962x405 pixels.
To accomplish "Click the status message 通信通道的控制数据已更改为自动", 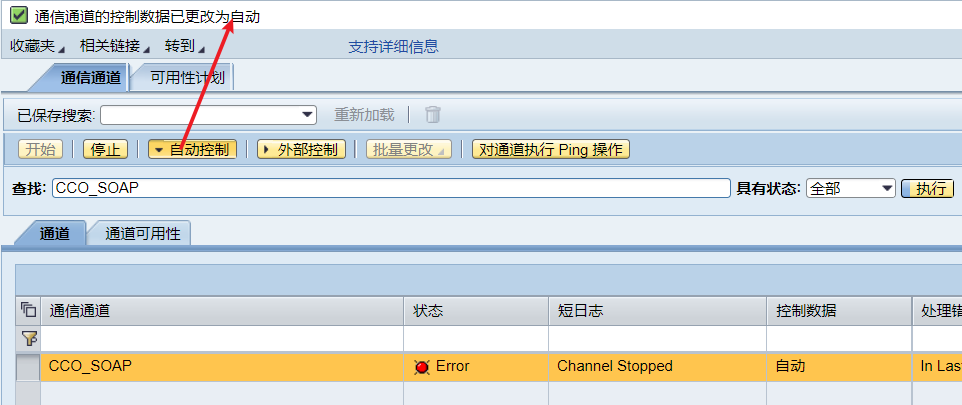I will coord(147,17).
